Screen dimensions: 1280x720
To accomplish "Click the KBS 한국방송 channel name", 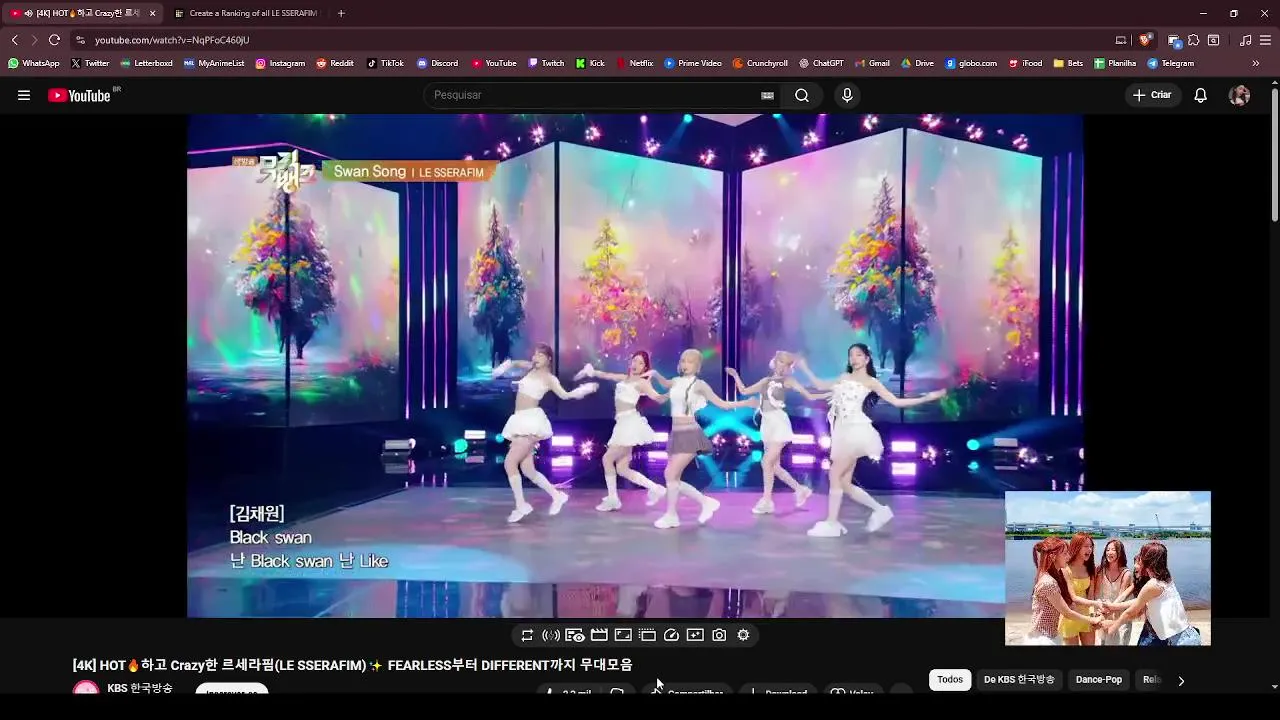I will coord(140,688).
